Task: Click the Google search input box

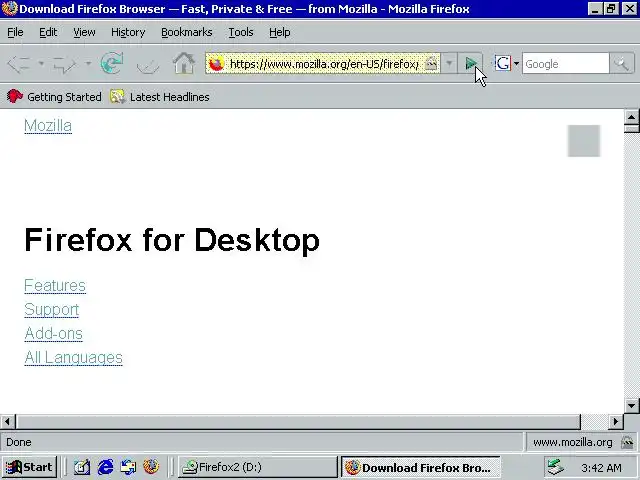Action: (565, 64)
